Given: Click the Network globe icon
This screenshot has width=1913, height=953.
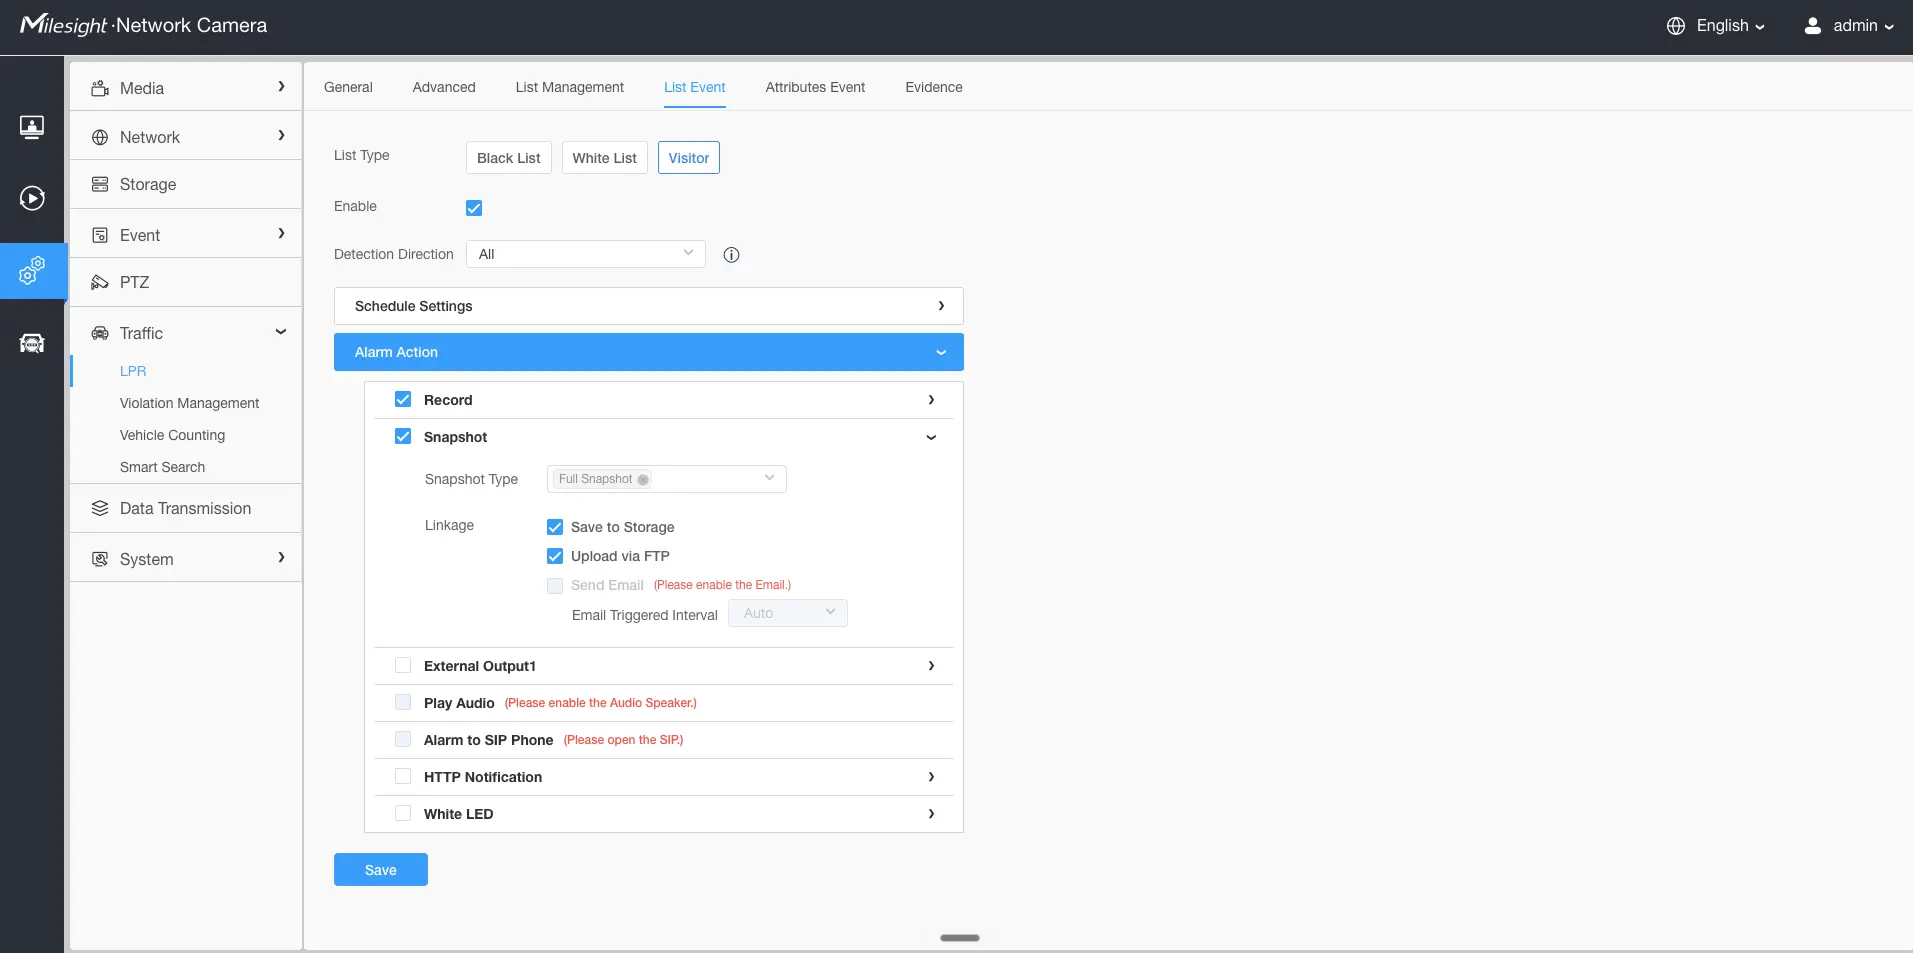Looking at the screenshot, I should (100, 137).
